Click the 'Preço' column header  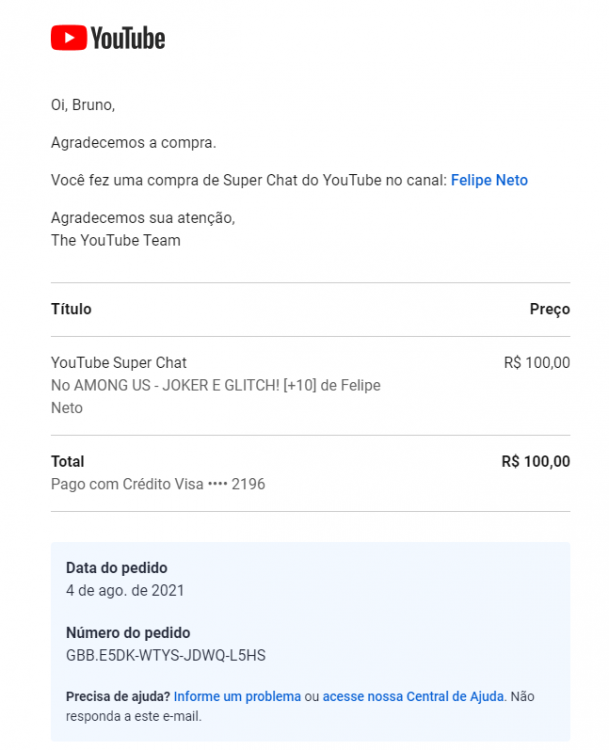pos(550,309)
